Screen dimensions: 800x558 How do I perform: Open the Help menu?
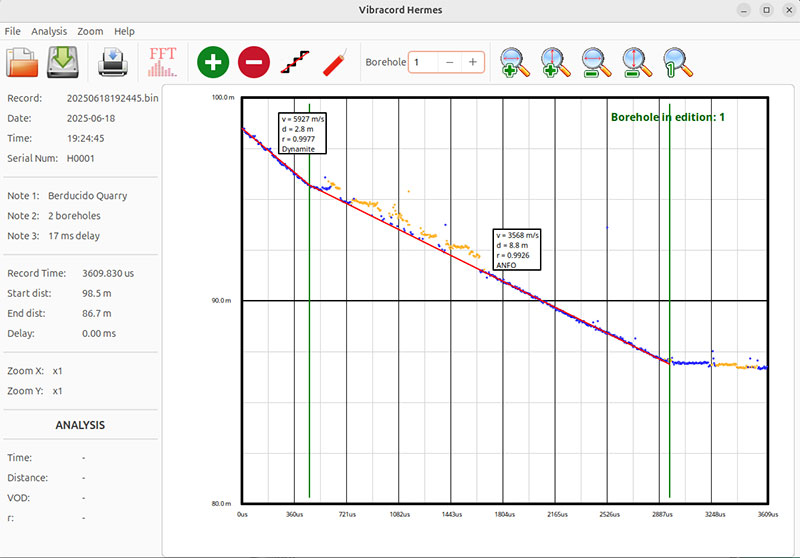point(124,31)
